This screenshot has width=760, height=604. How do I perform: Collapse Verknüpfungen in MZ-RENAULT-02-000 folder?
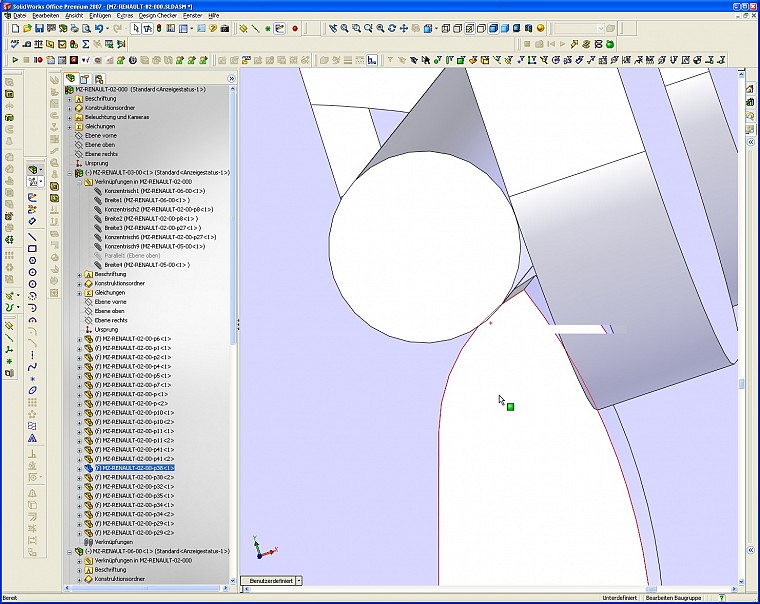[x=79, y=182]
